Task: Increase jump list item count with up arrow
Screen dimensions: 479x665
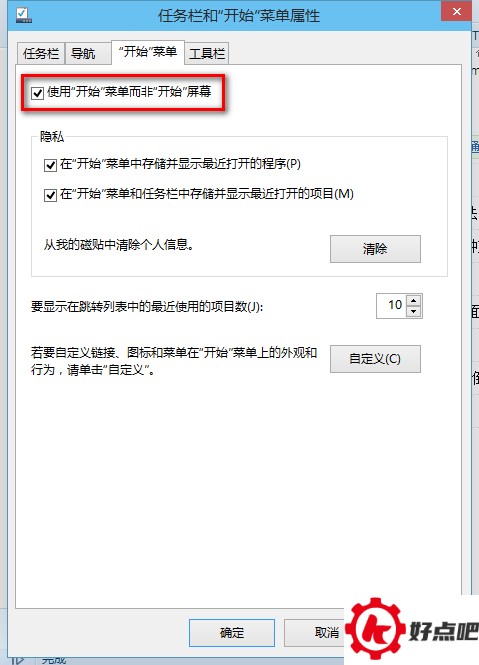Action: [414, 301]
